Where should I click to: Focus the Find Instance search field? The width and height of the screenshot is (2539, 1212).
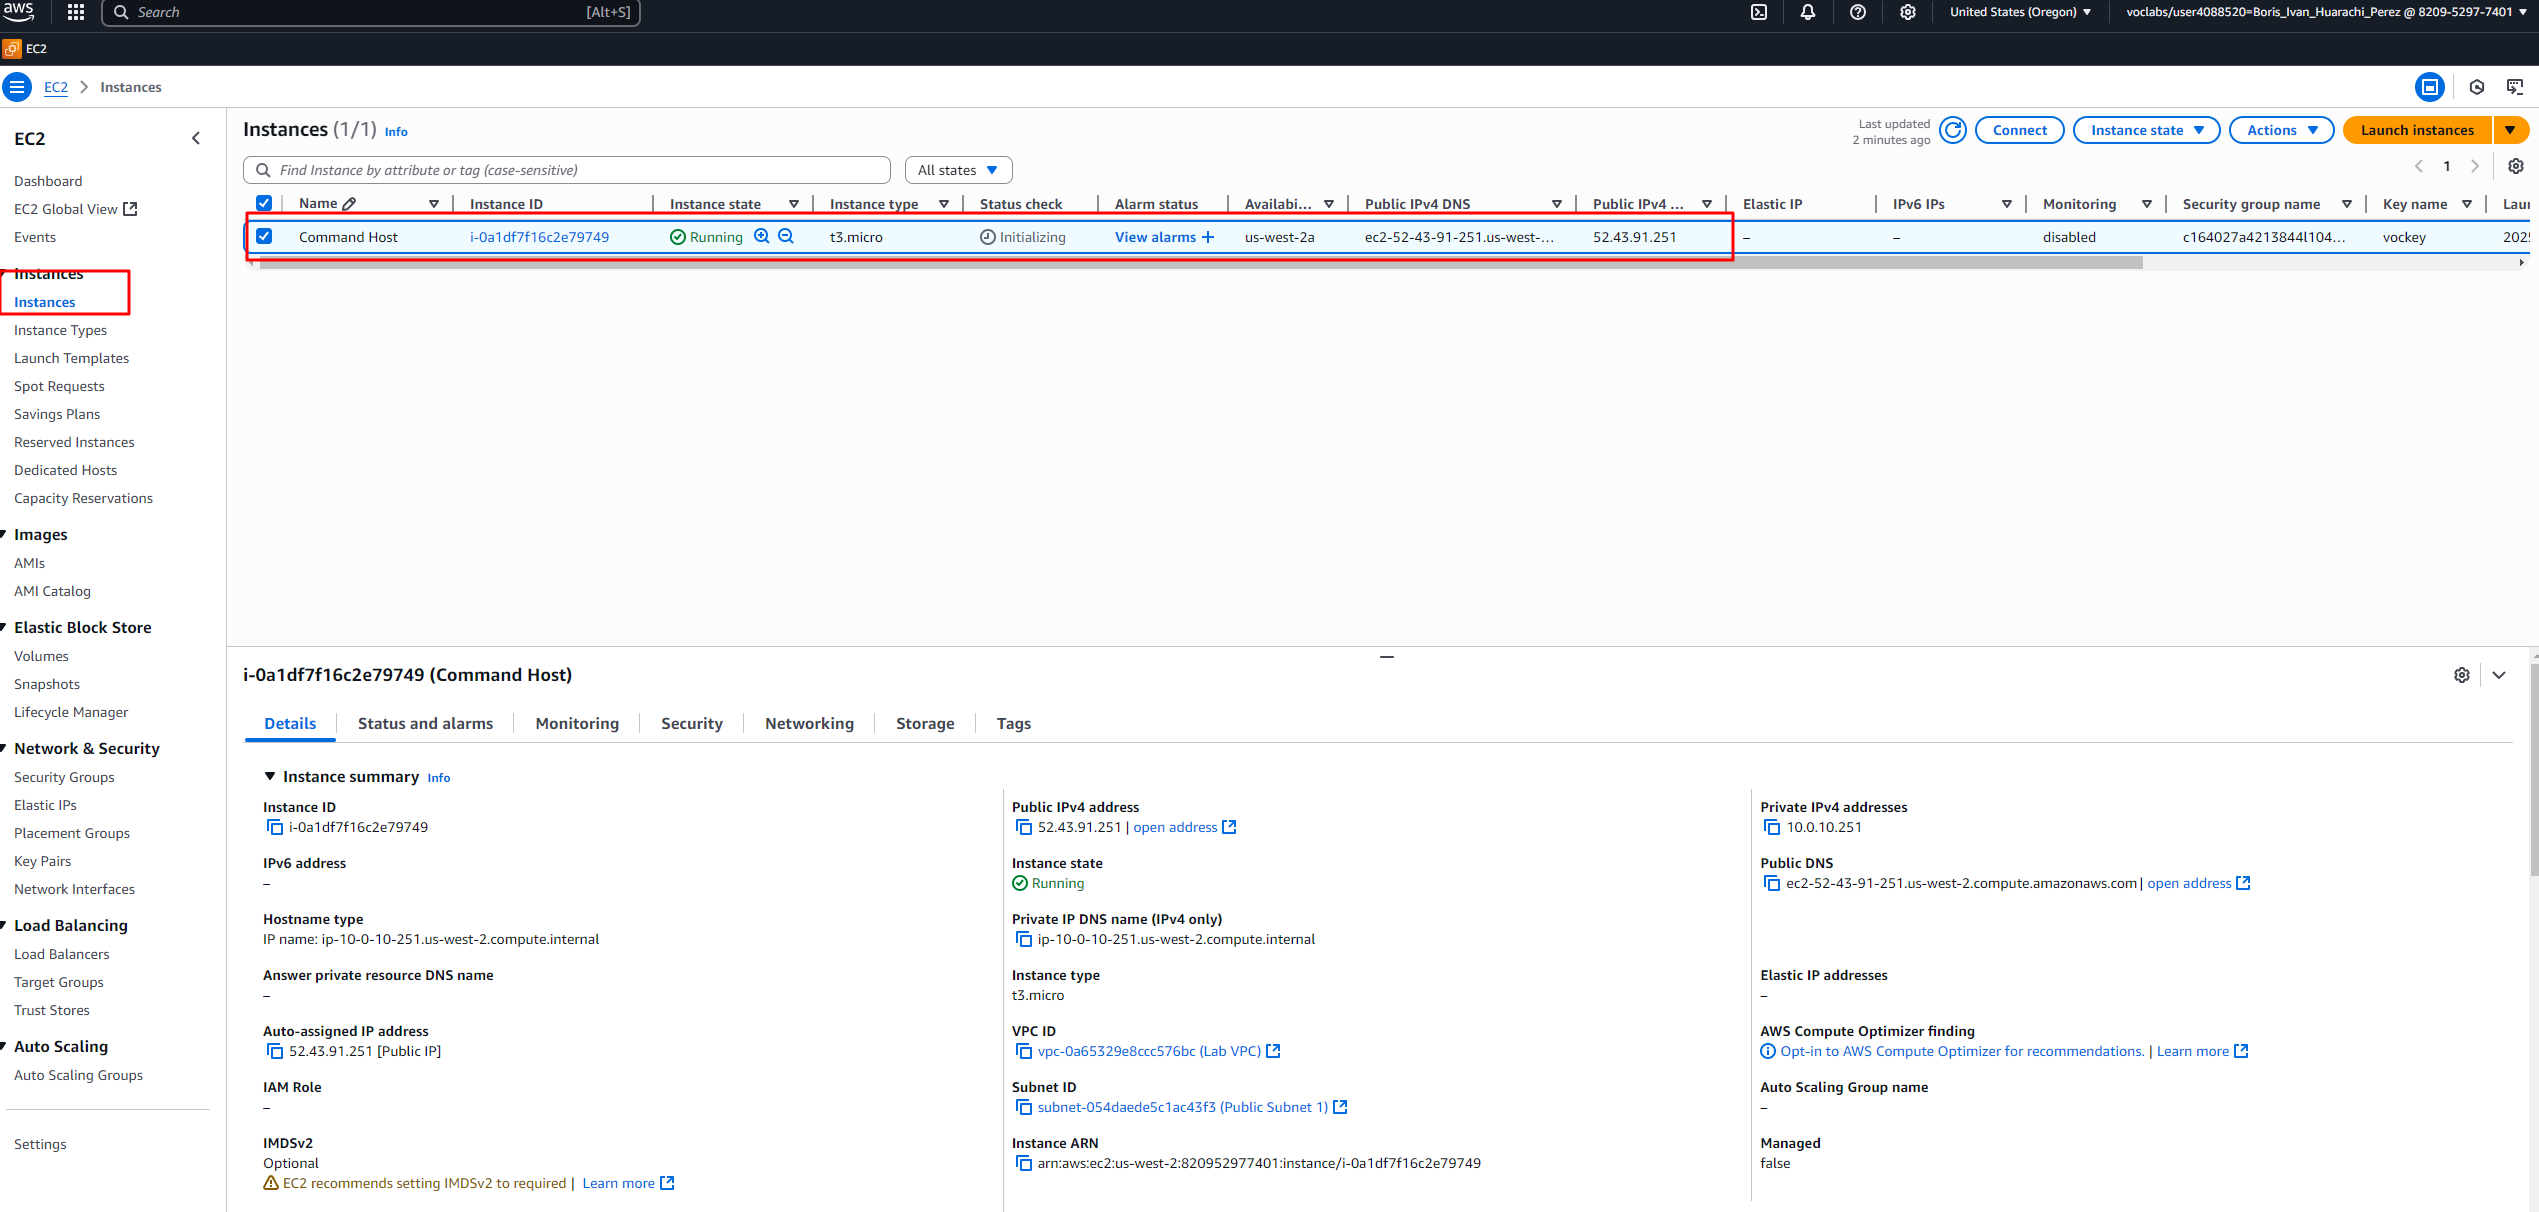[566, 170]
